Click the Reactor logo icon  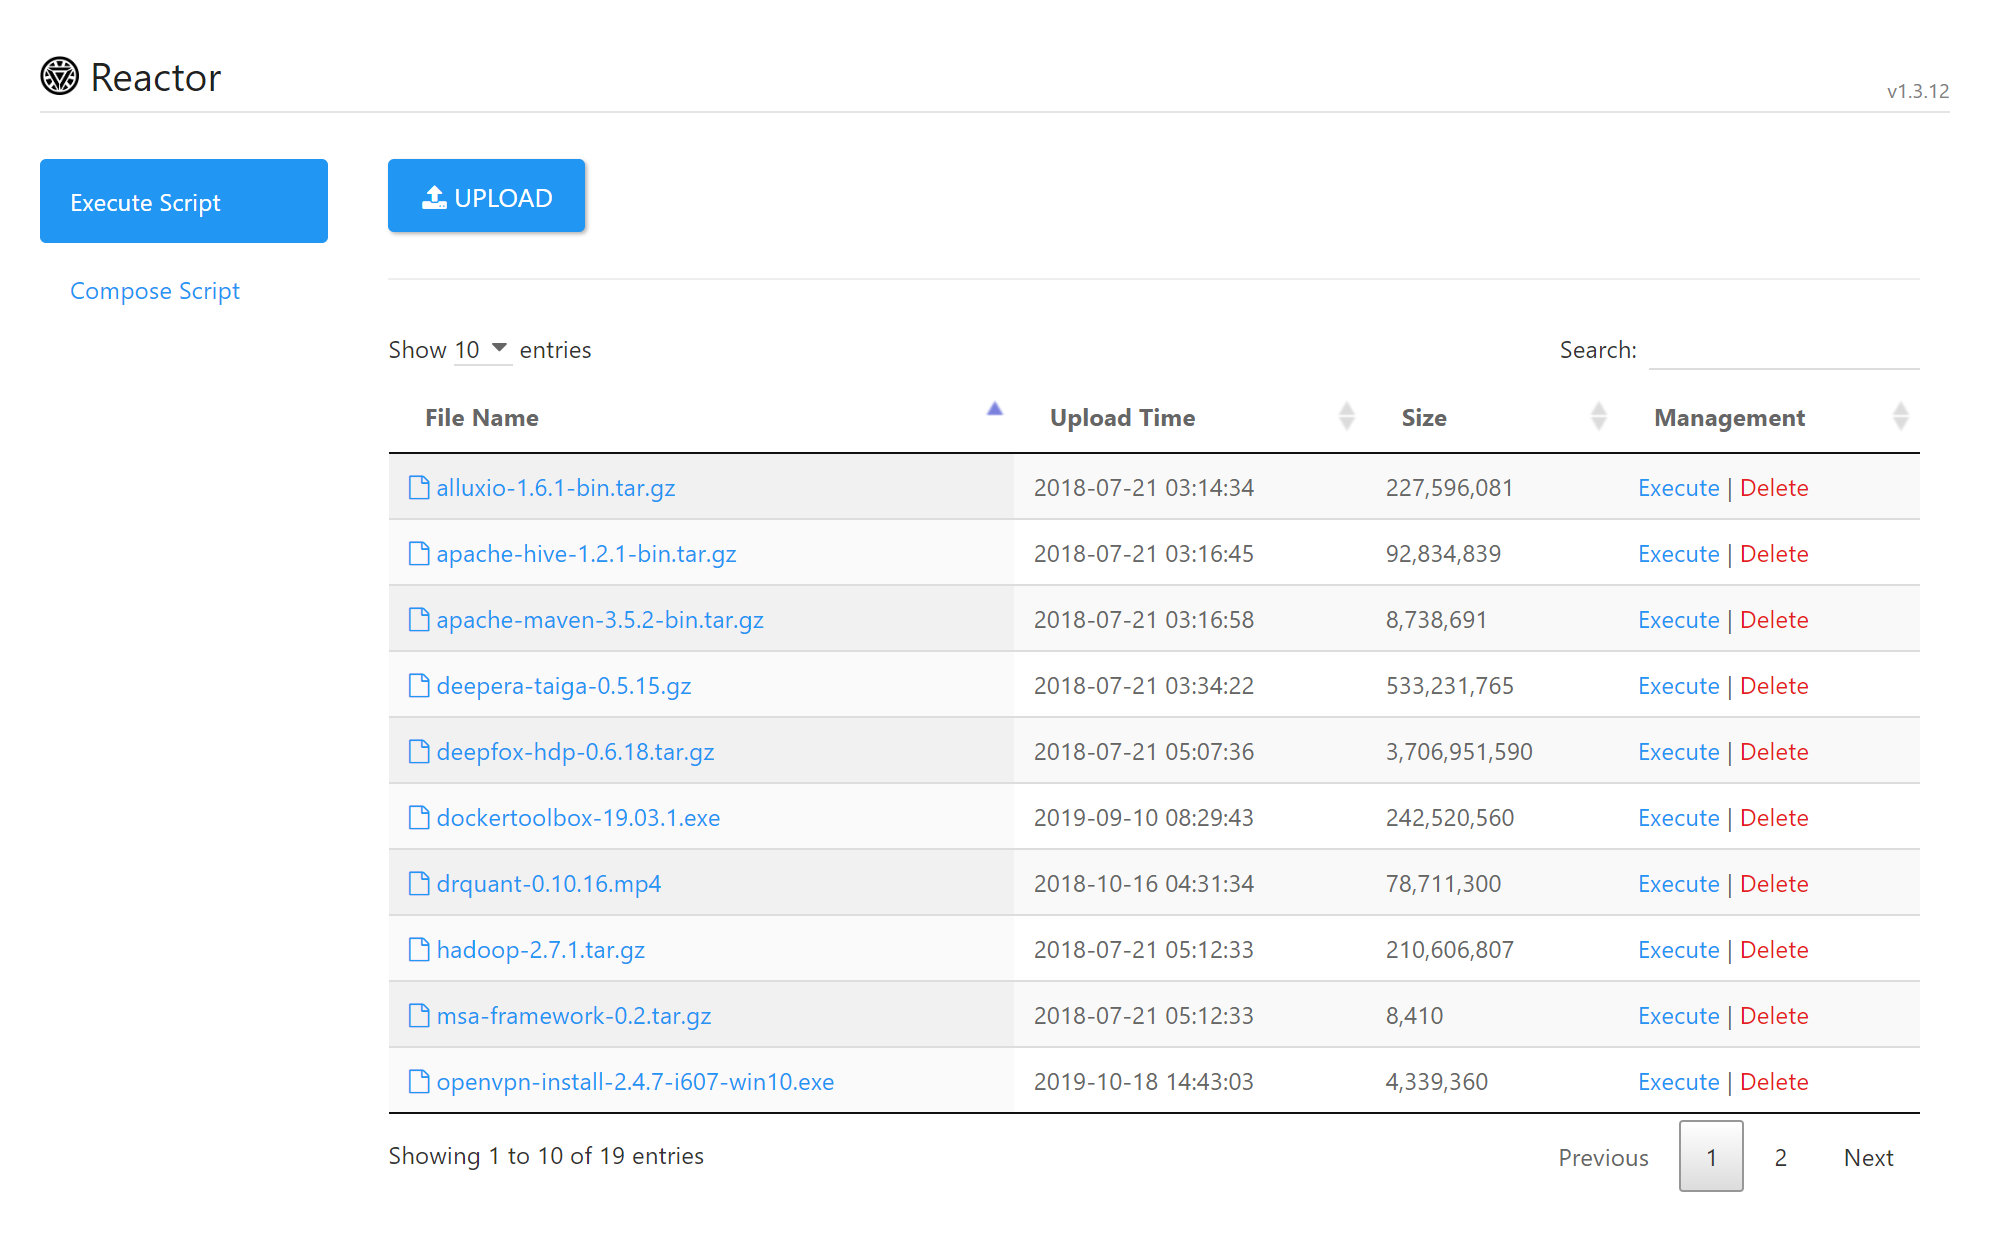point(59,76)
